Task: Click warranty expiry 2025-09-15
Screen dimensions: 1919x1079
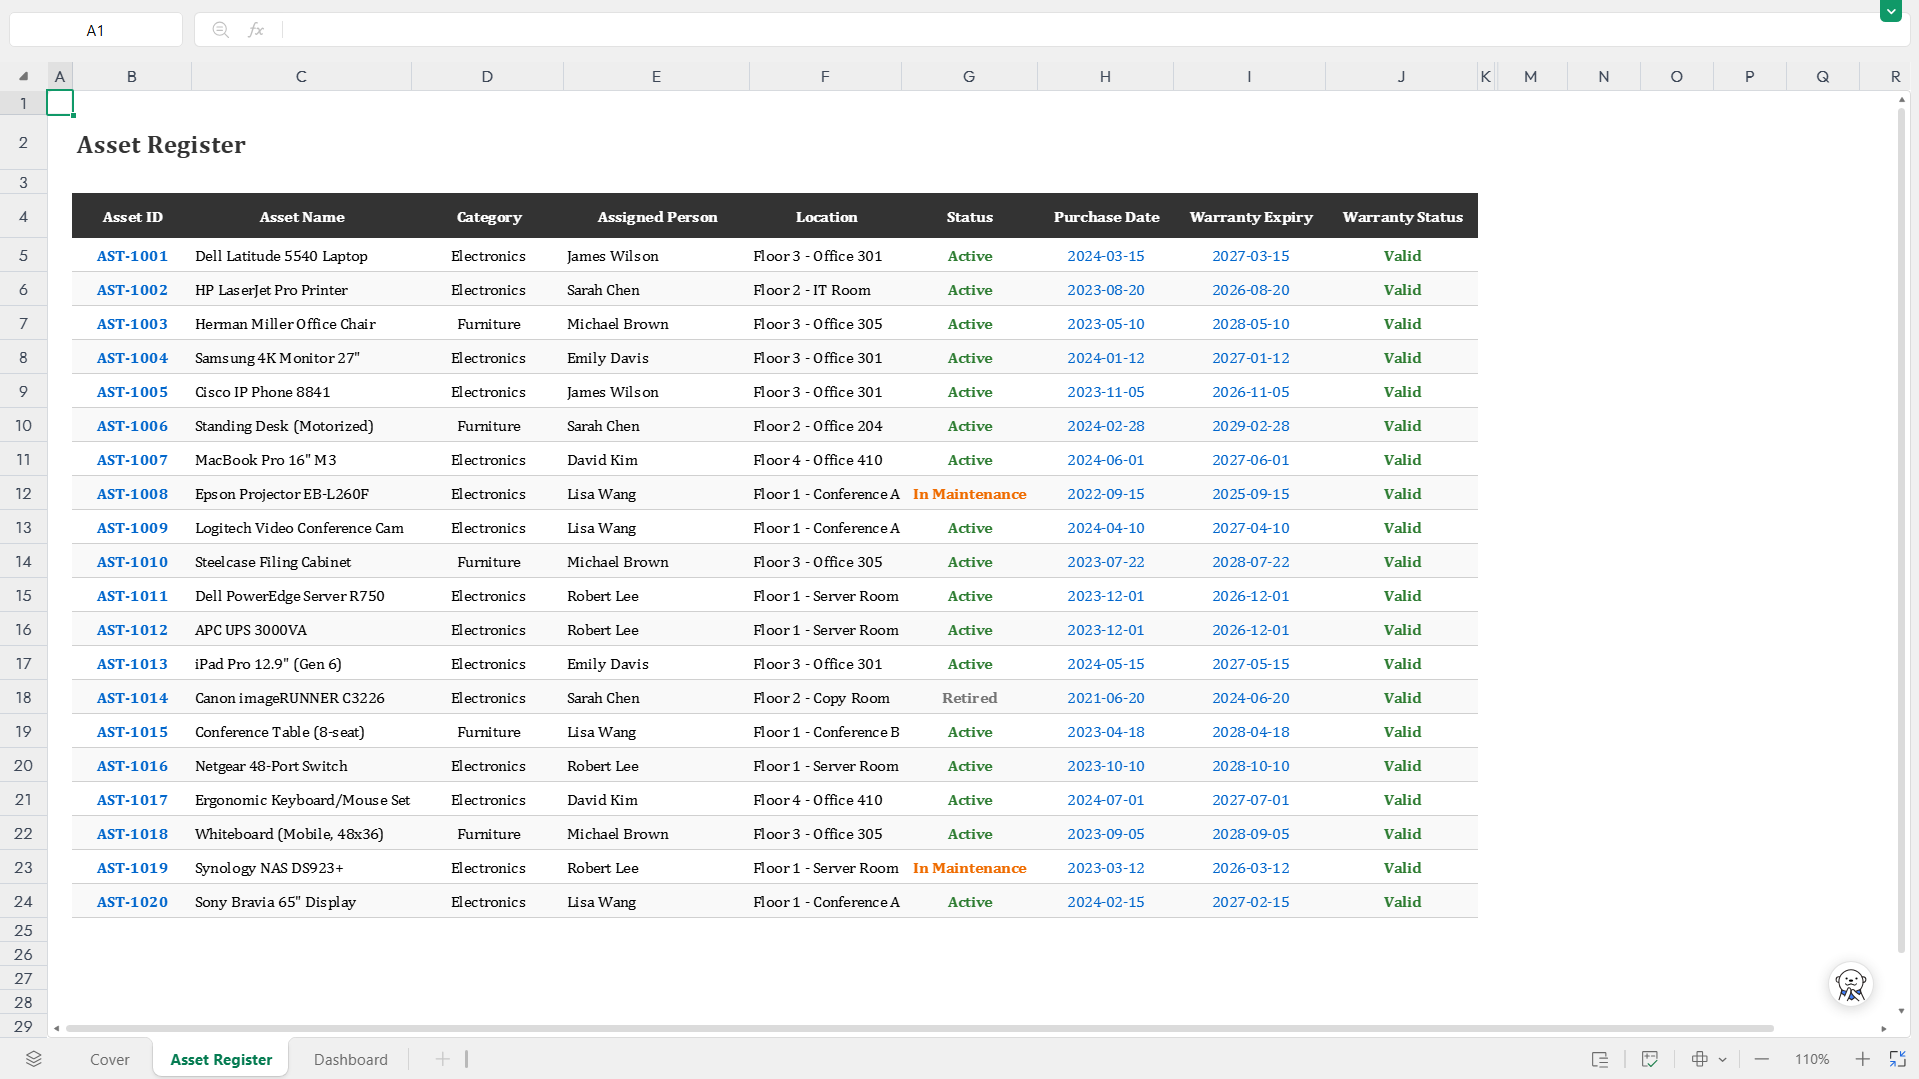Action: pos(1250,494)
